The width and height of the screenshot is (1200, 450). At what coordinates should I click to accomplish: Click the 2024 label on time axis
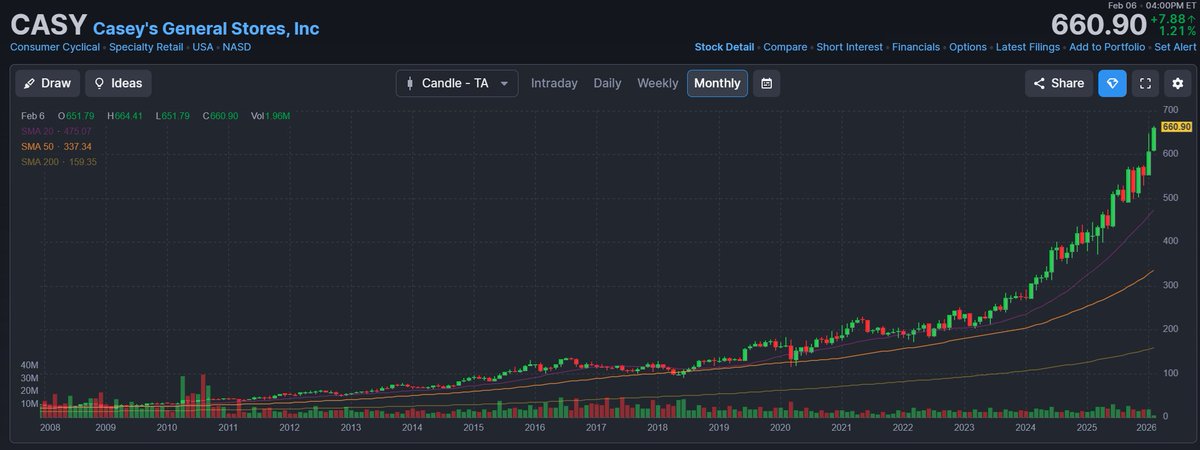click(x=1025, y=428)
